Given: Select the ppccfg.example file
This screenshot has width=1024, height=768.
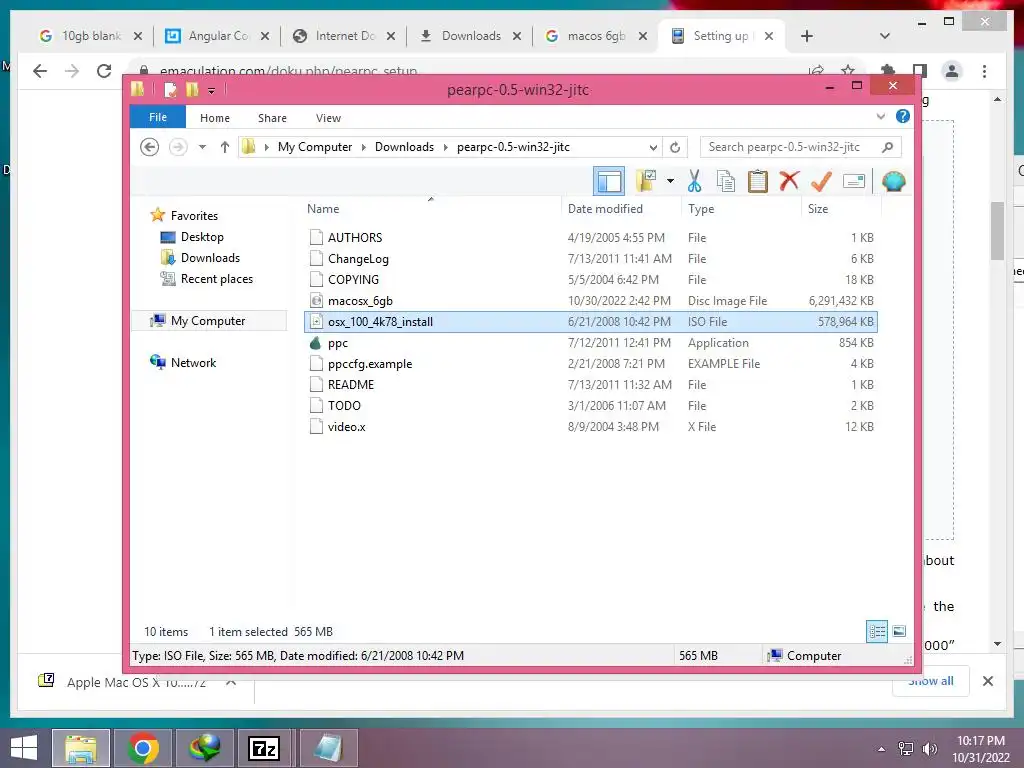Looking at the screenshot, I should pyautogui.click(x=590, y=363).
